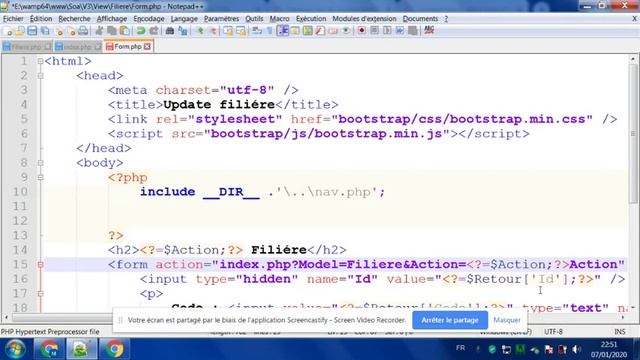Collapse the p block on line 17

click(x=40, y=294)
